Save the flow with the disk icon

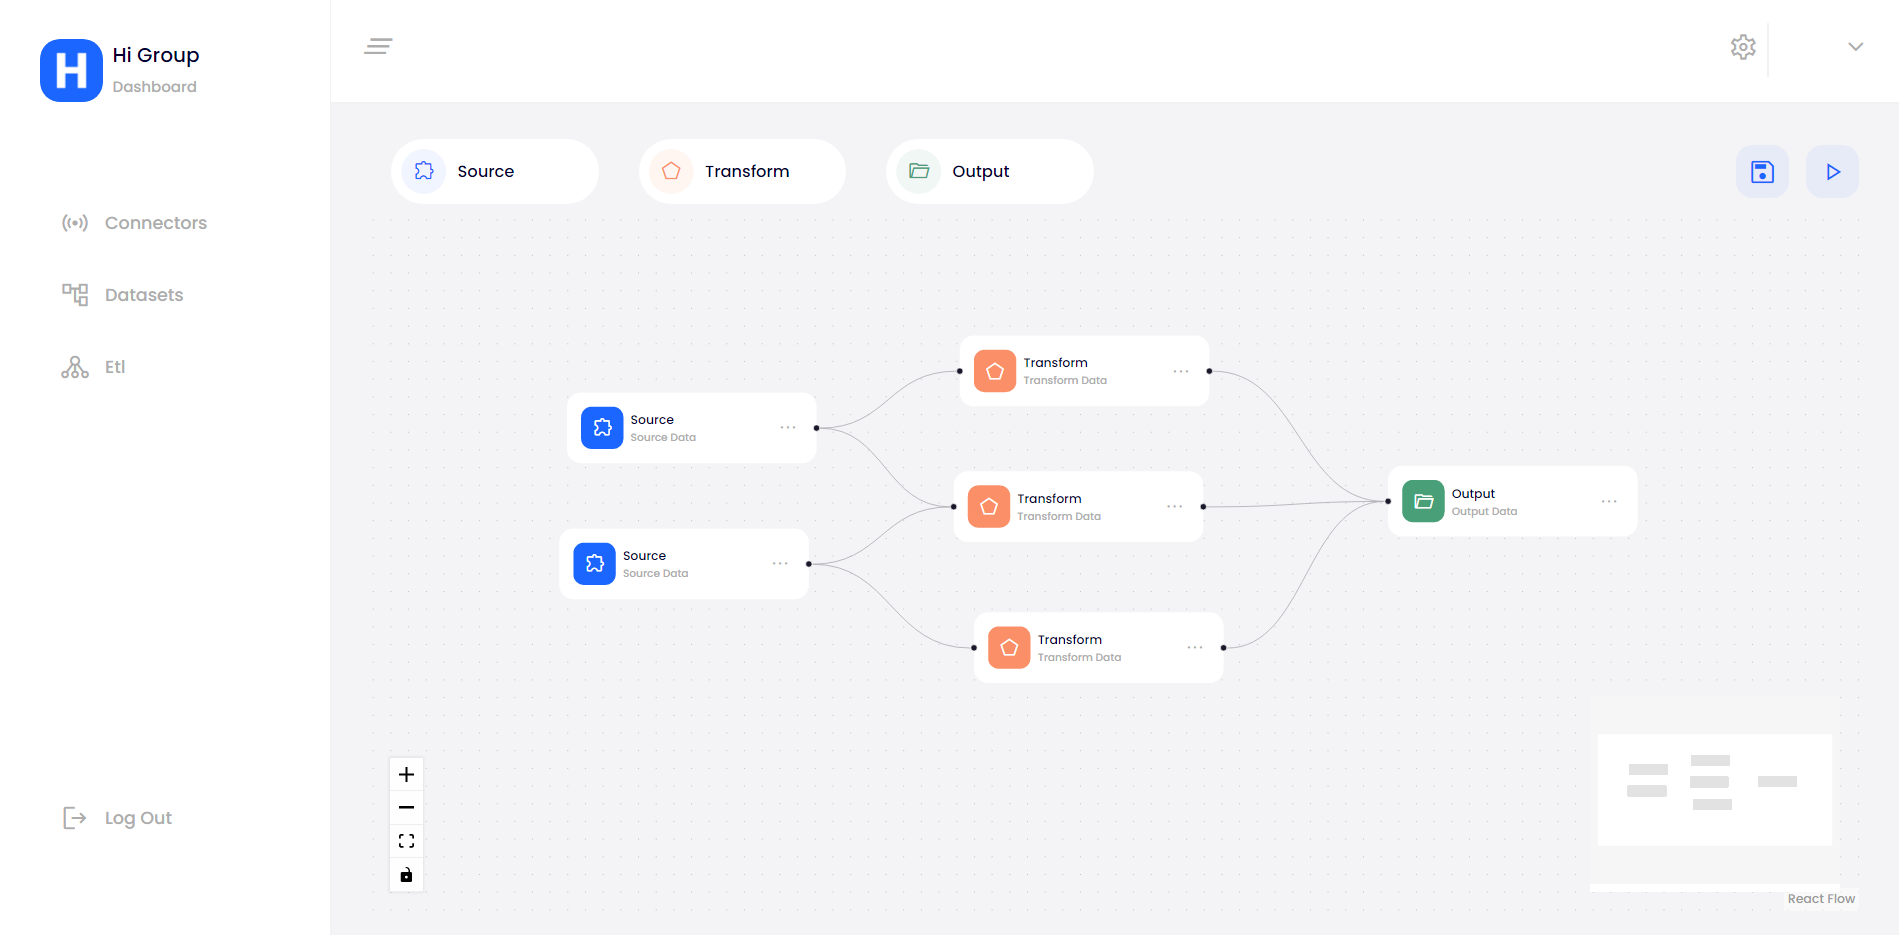1762,172
